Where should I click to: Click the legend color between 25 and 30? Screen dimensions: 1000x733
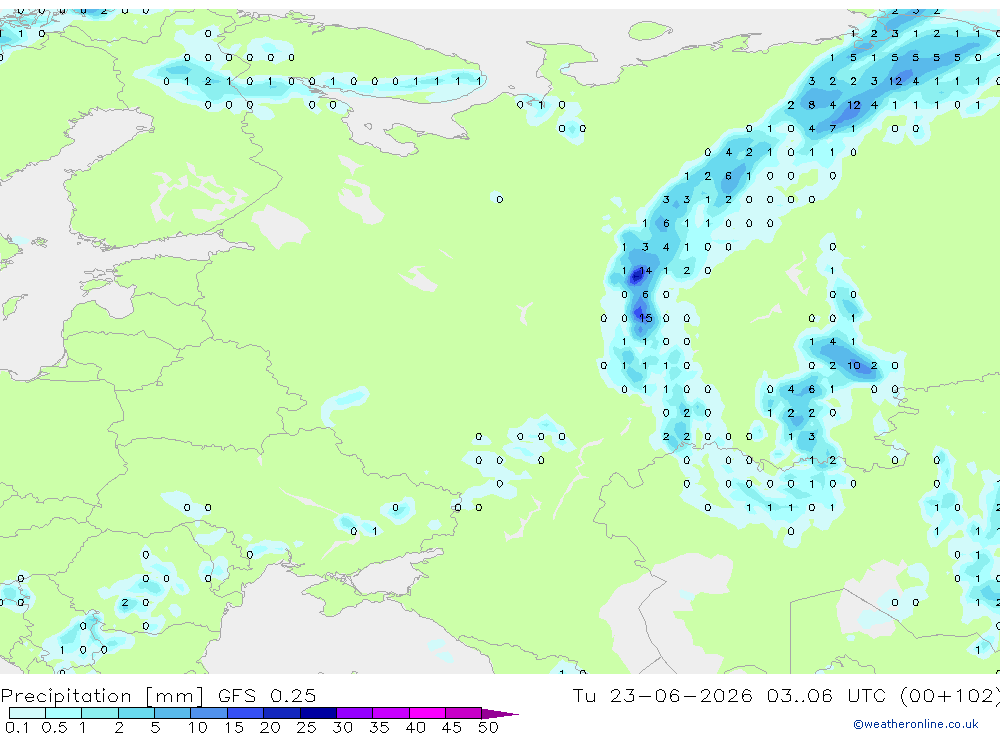pos(318,713)
